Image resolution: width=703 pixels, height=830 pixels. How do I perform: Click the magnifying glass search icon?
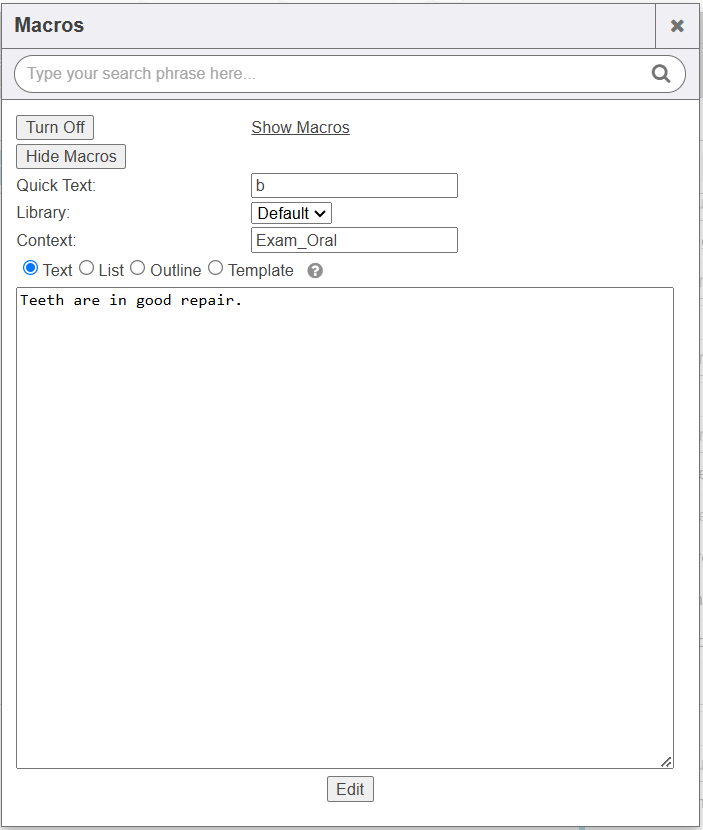(x=661, y=73)
